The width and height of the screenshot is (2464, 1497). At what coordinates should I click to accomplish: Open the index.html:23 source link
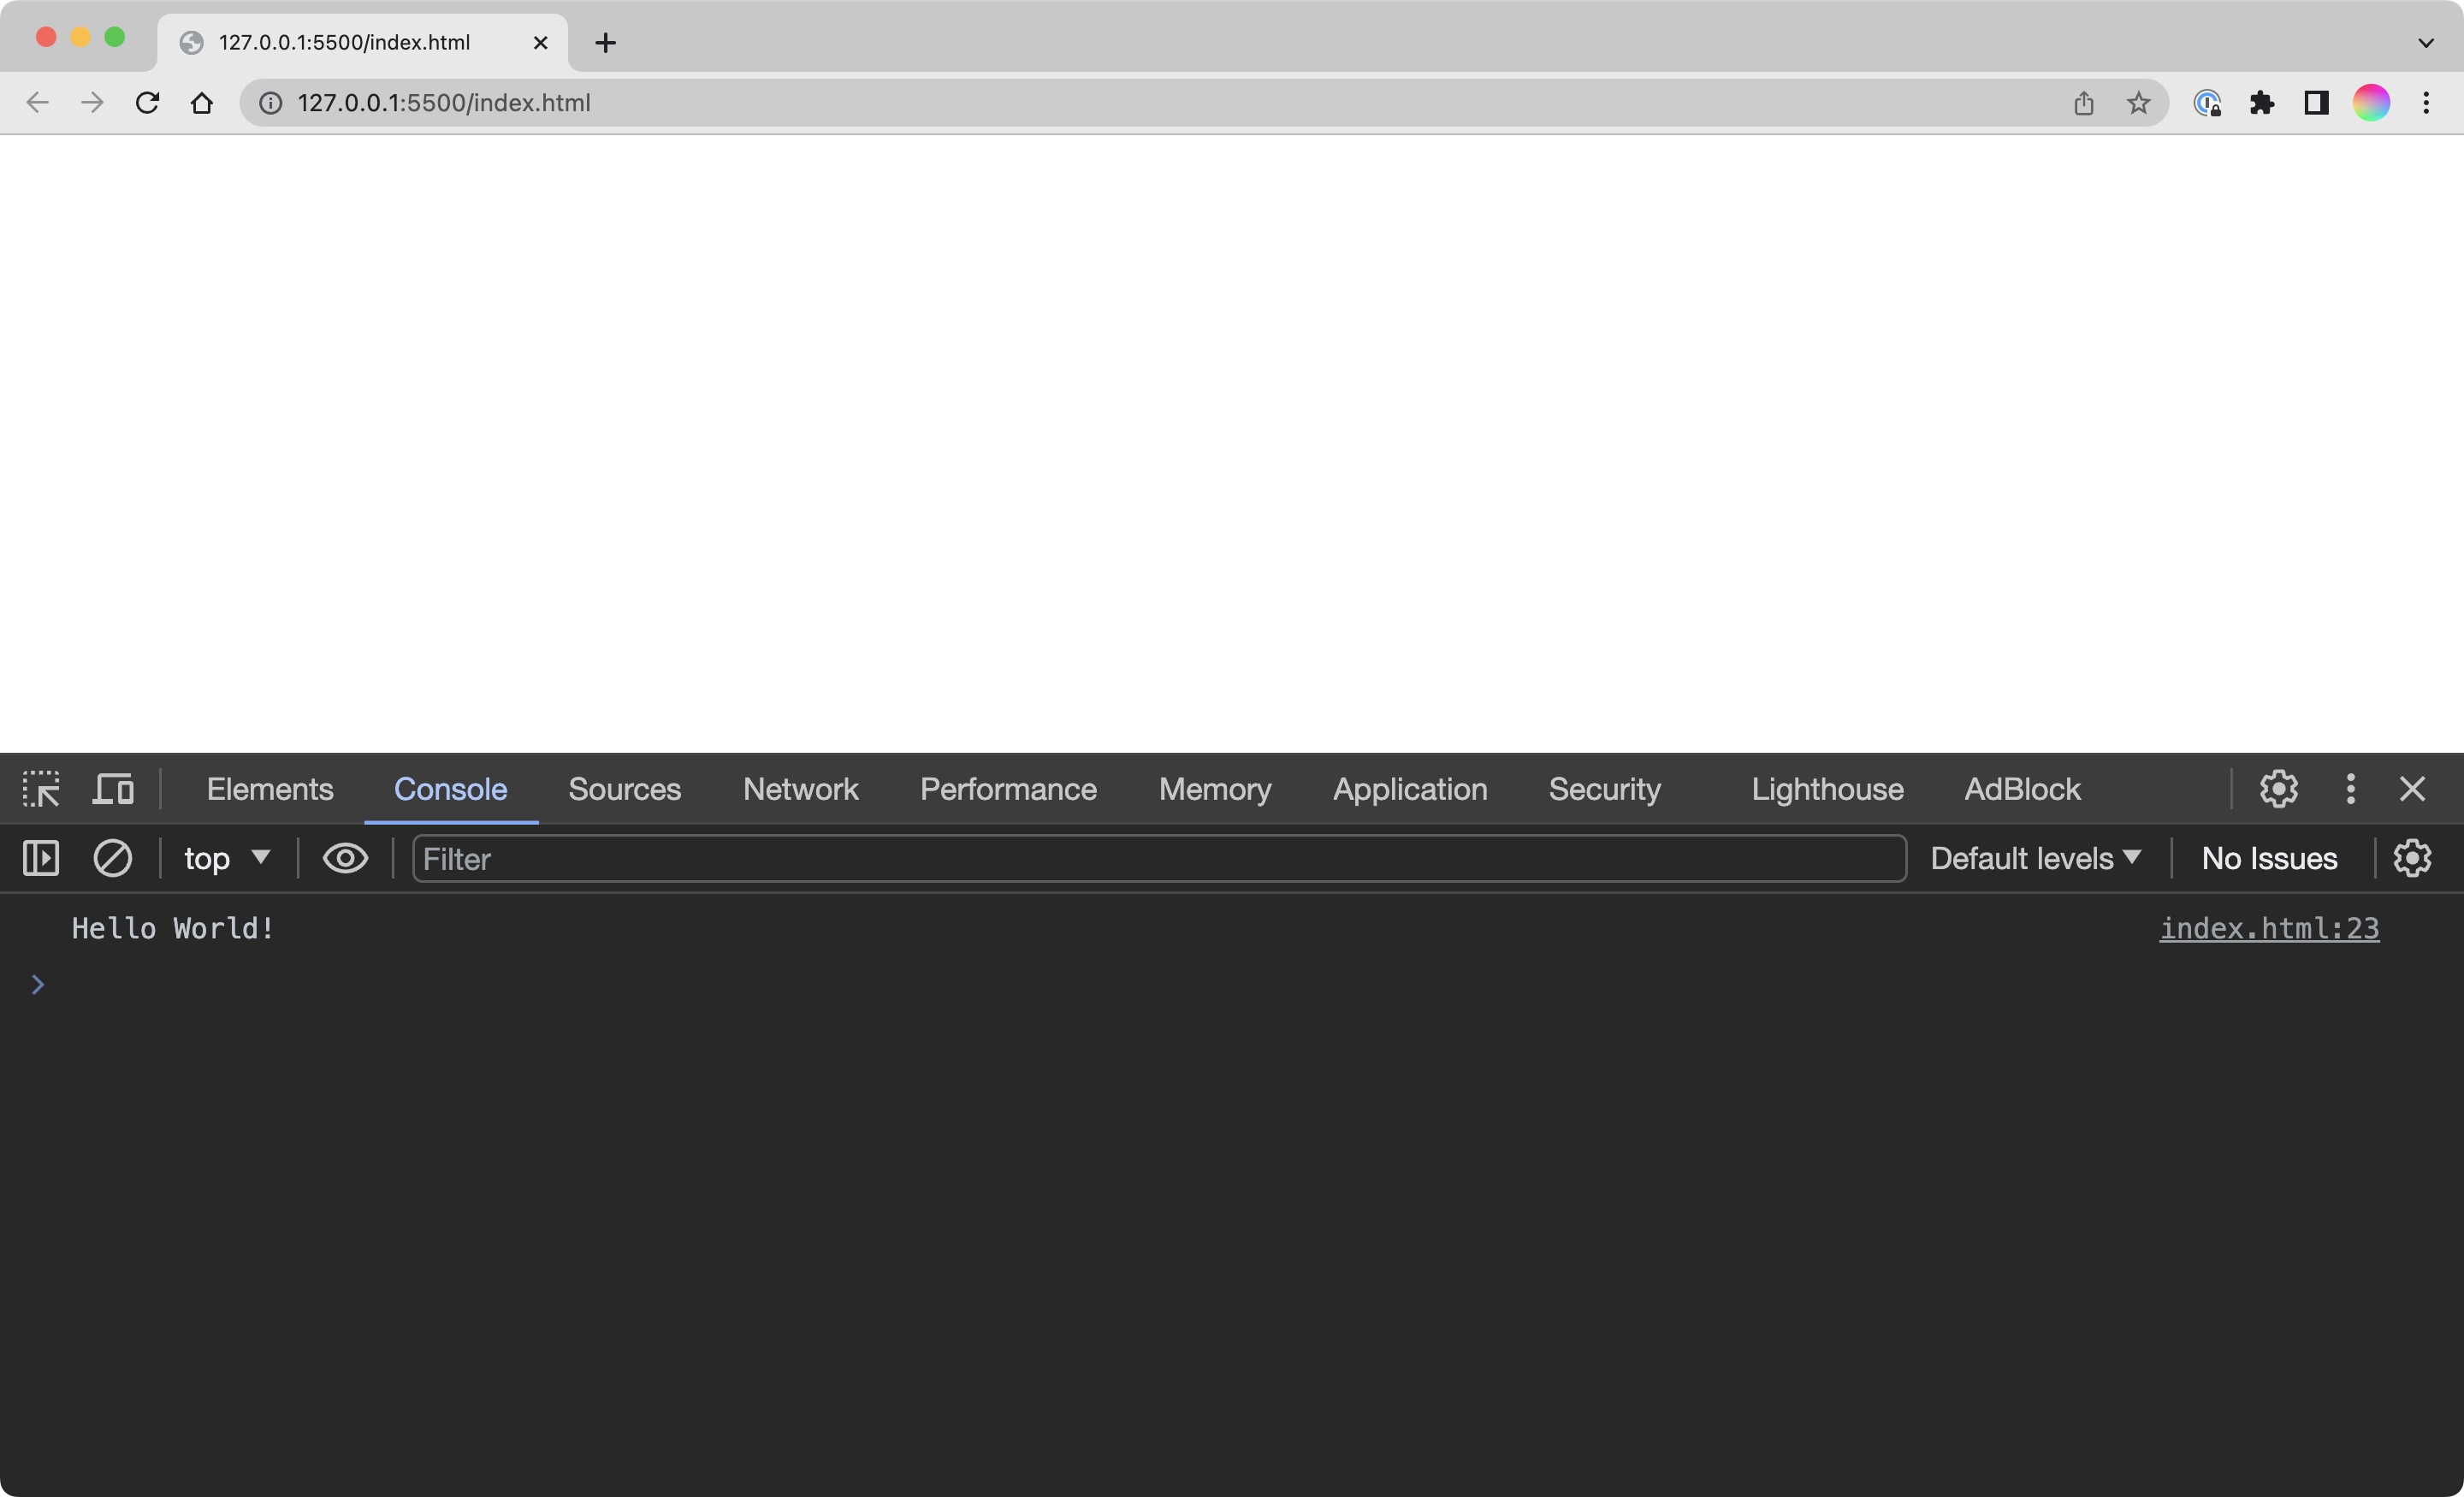point(2268,928)
